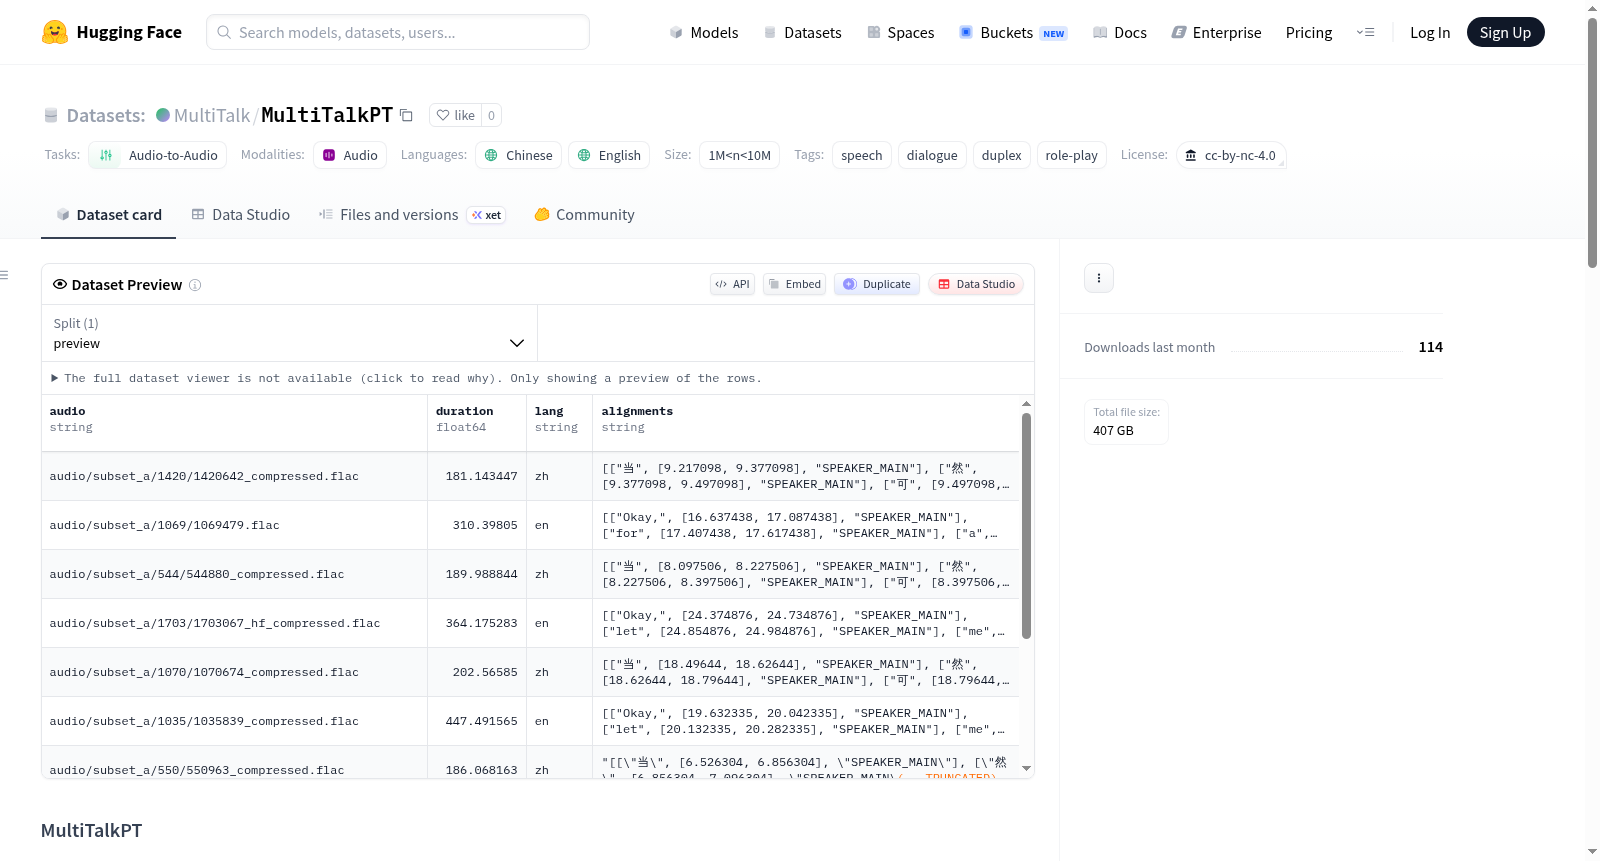Select the Chinese language tag
This screenshot has height=861, width=1600.
tap(518, 155)
